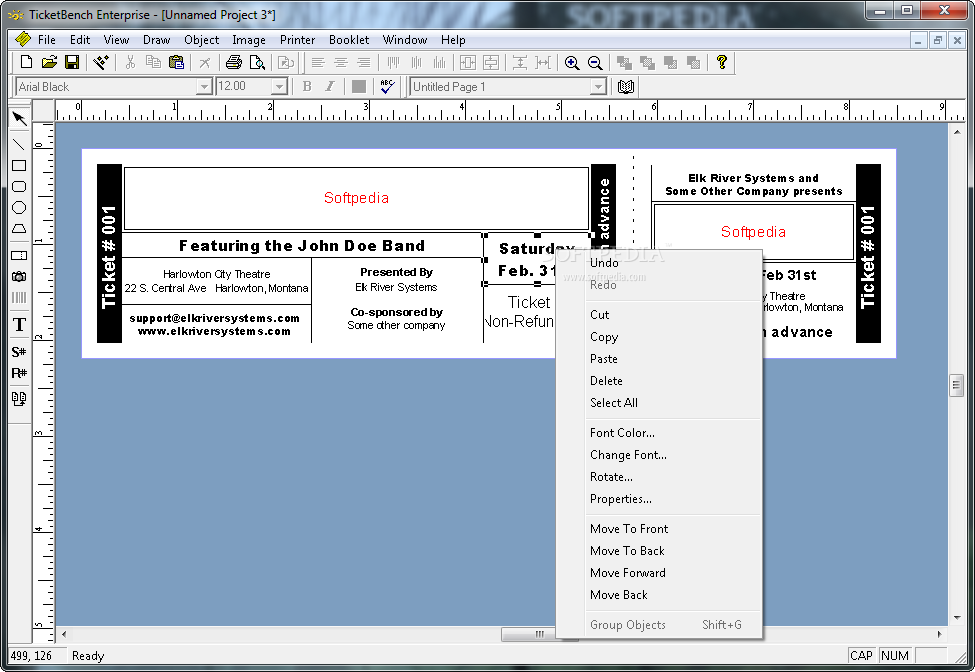Screen dimensions: 975x672
Task: Open the Image menu
Action: click(249, 40)
